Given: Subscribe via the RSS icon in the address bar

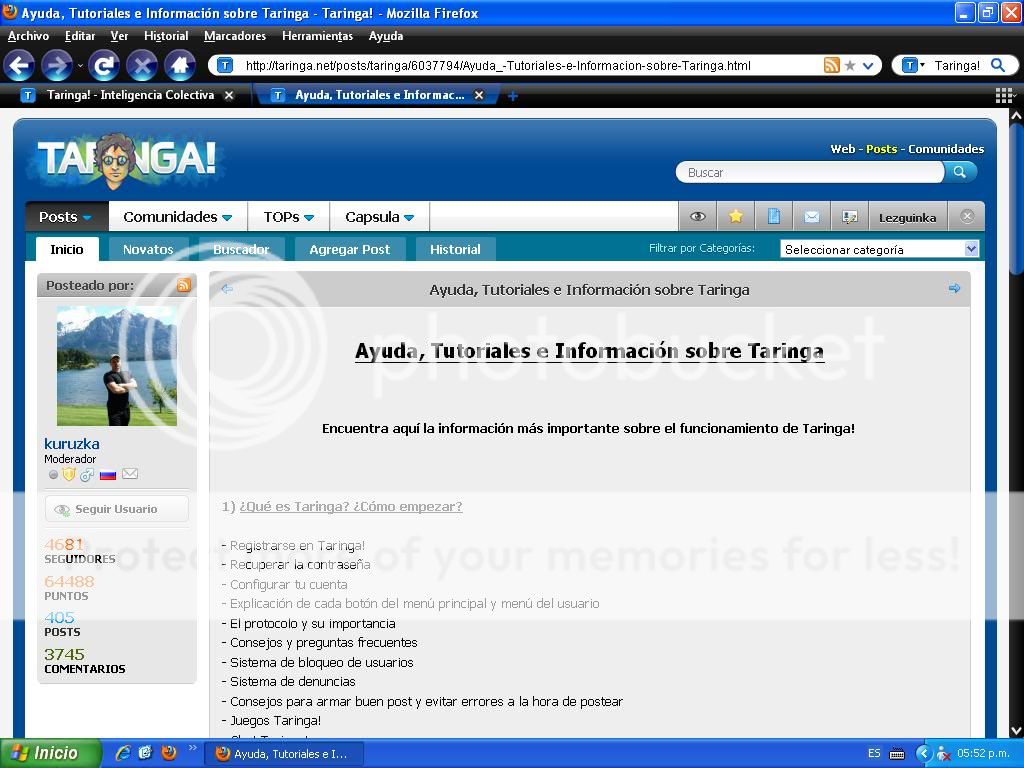Looking at the screenshot, I should coord(831,65).
